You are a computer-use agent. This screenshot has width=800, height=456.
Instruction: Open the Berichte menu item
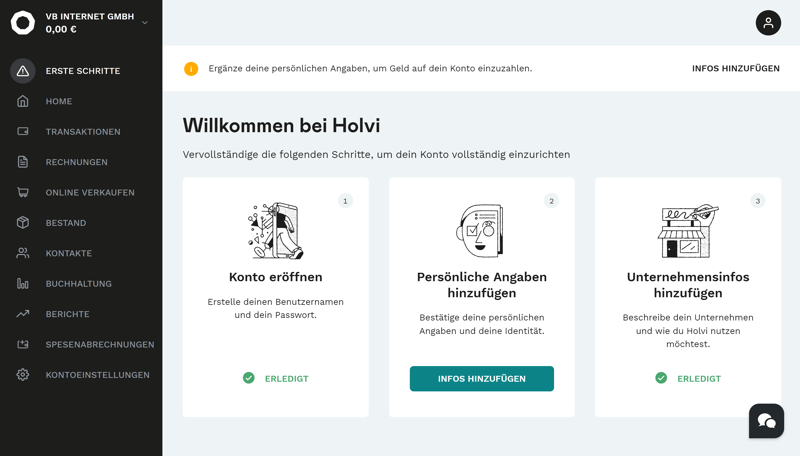67,314
